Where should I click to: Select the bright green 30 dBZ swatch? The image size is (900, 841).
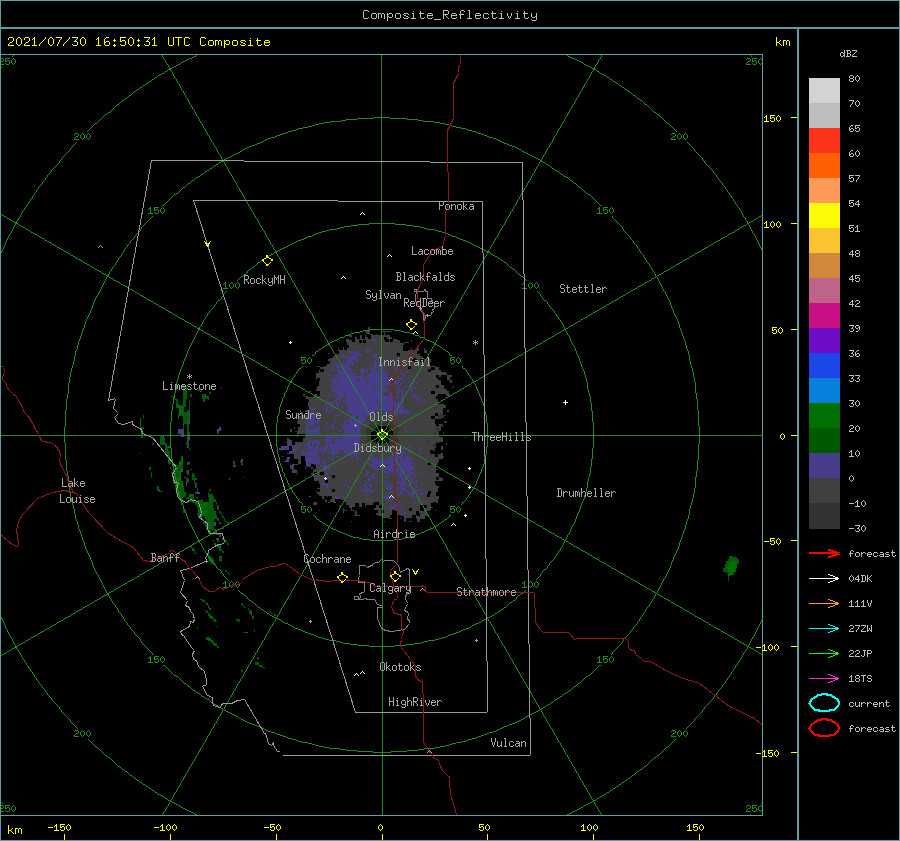824,415
